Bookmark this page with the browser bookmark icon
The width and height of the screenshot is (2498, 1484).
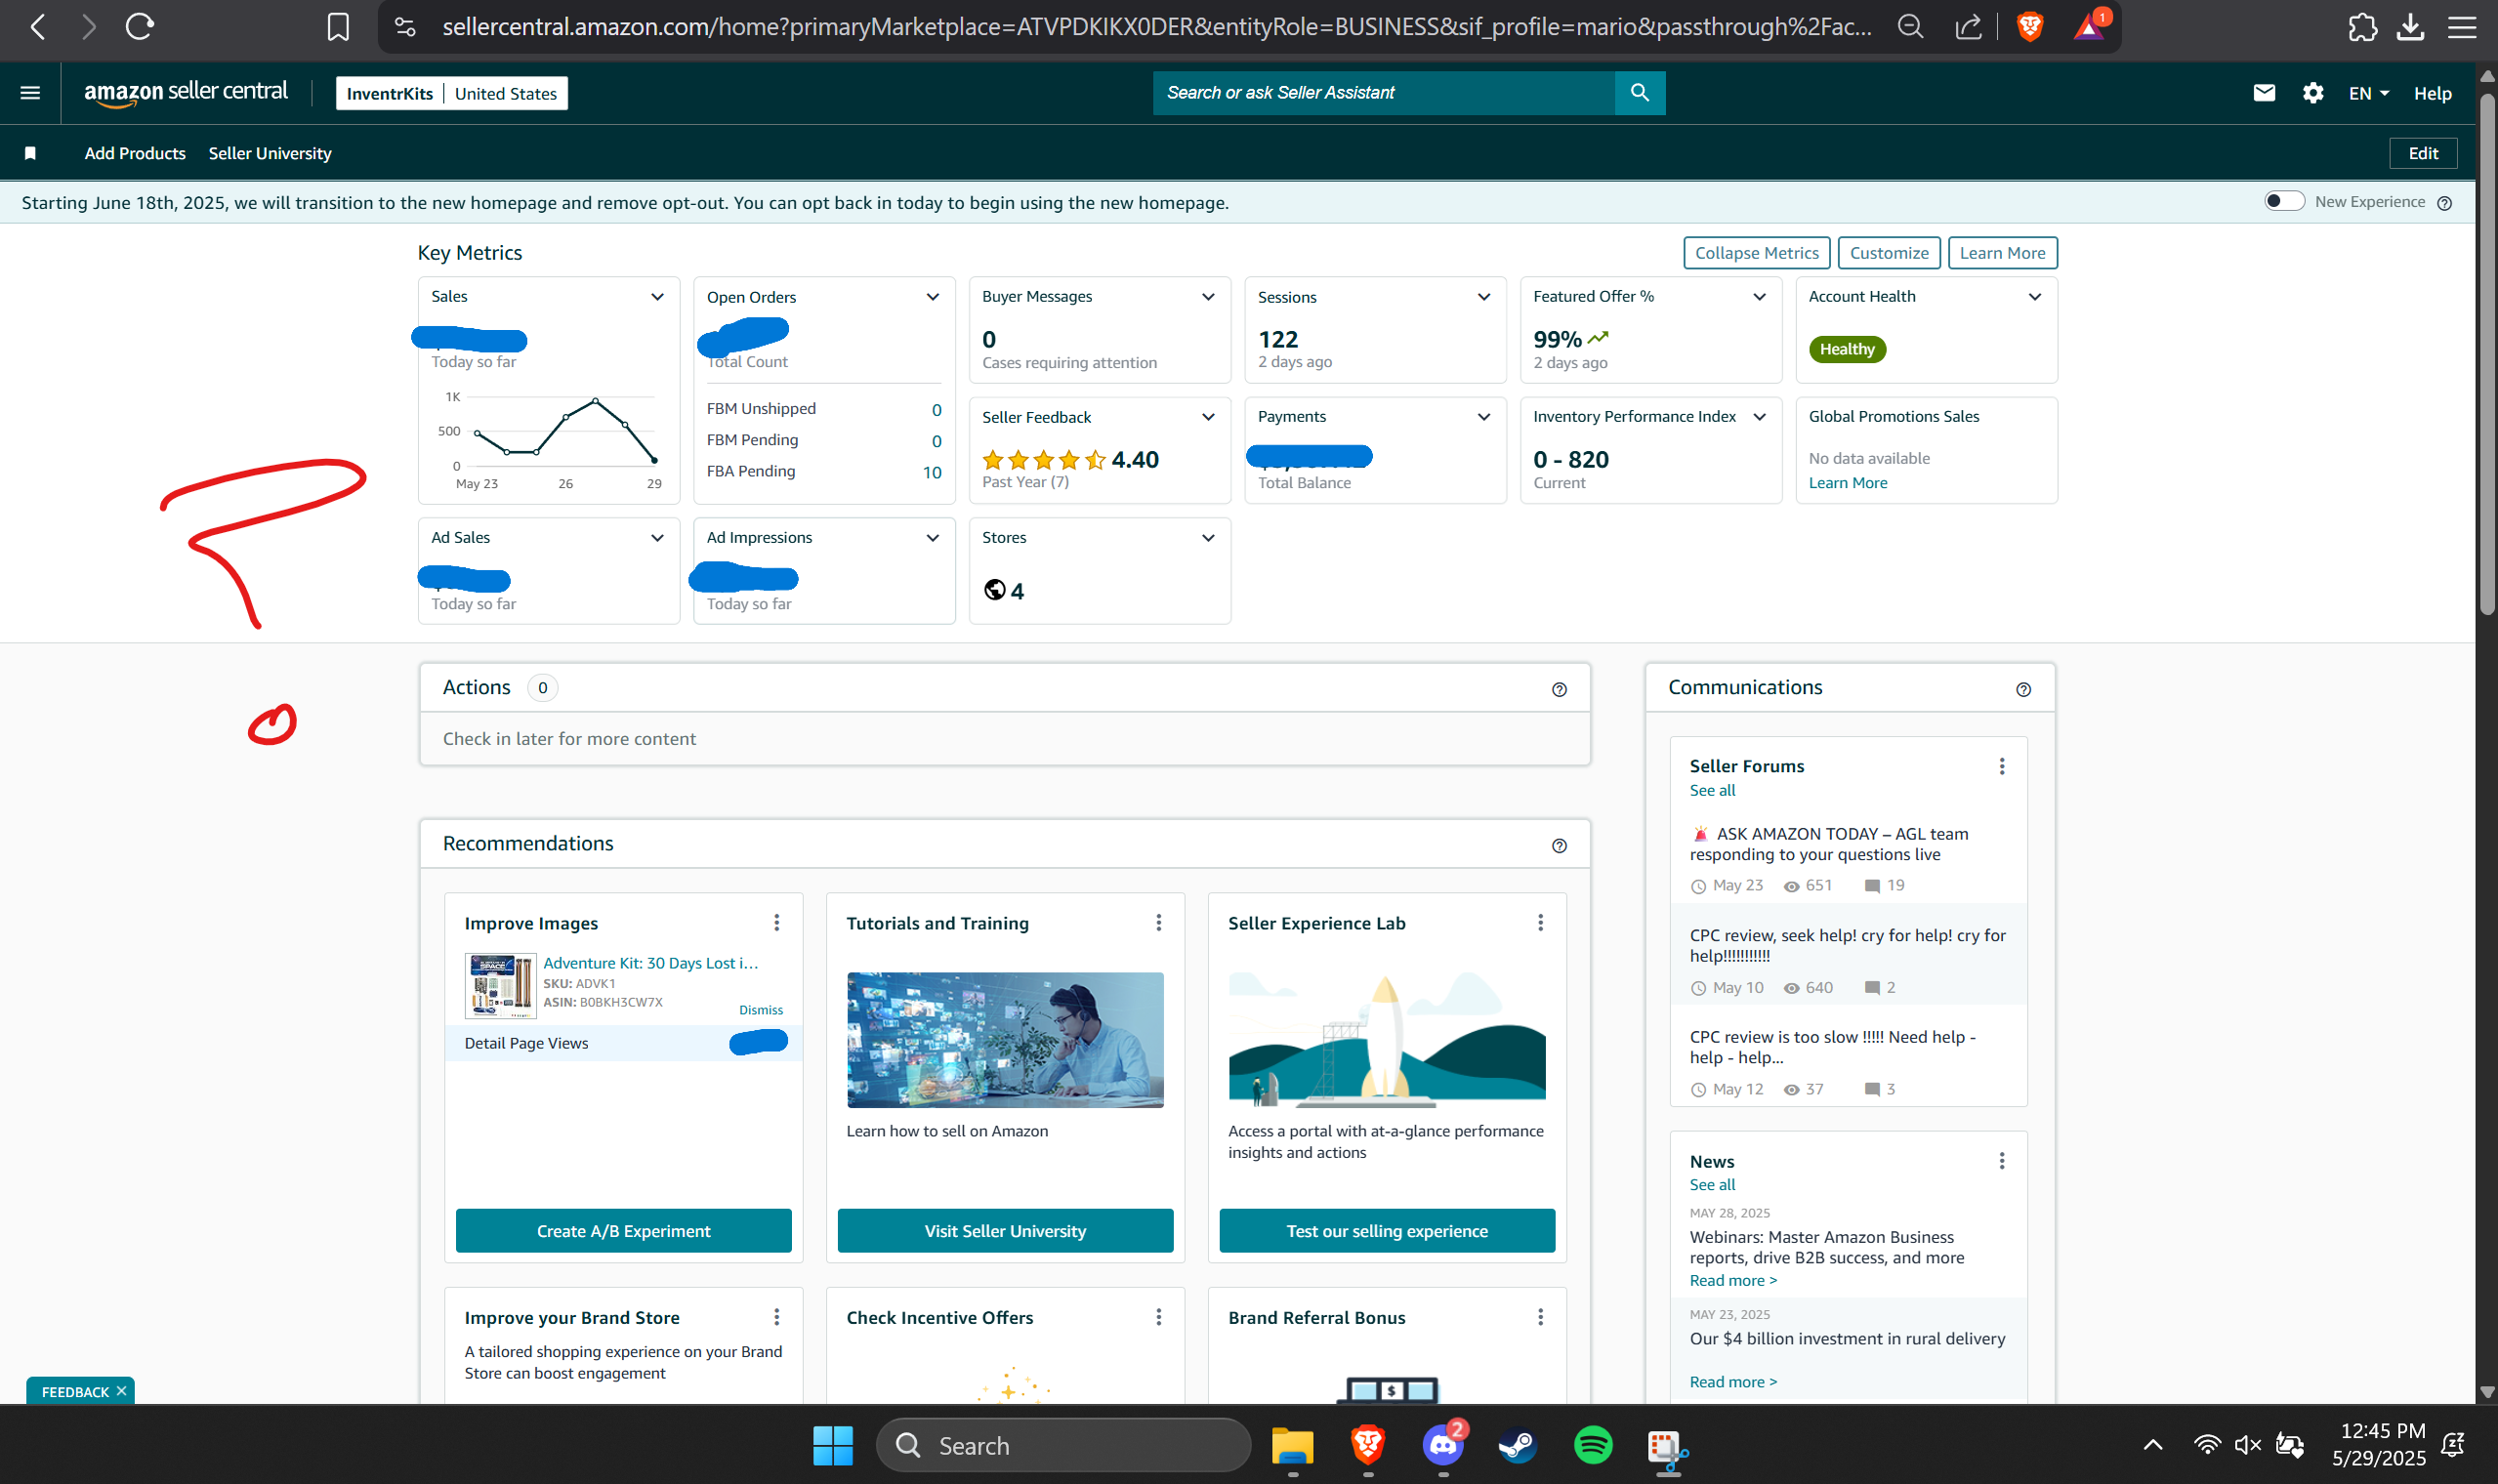click(338, 26)
